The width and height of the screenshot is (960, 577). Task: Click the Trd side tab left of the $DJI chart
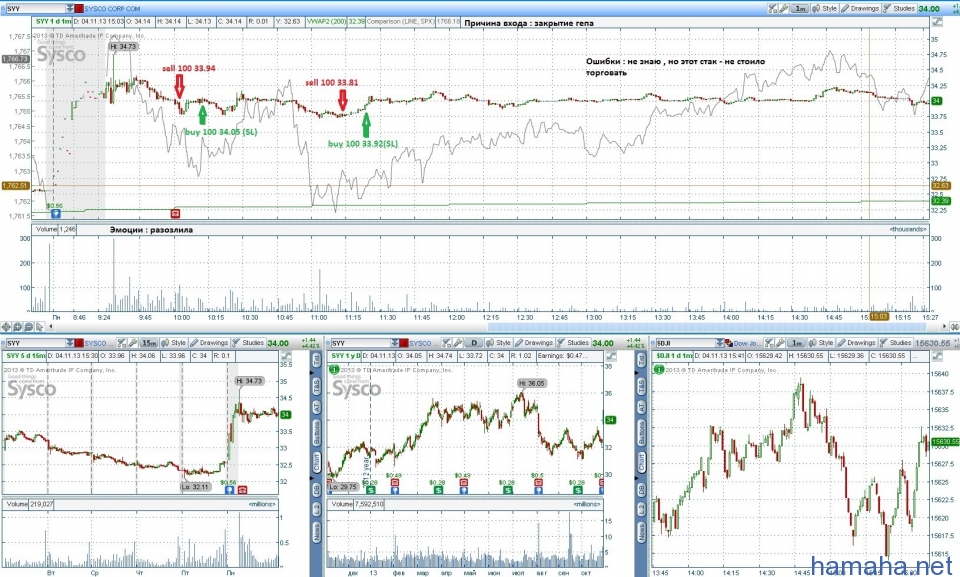(641, 361)
